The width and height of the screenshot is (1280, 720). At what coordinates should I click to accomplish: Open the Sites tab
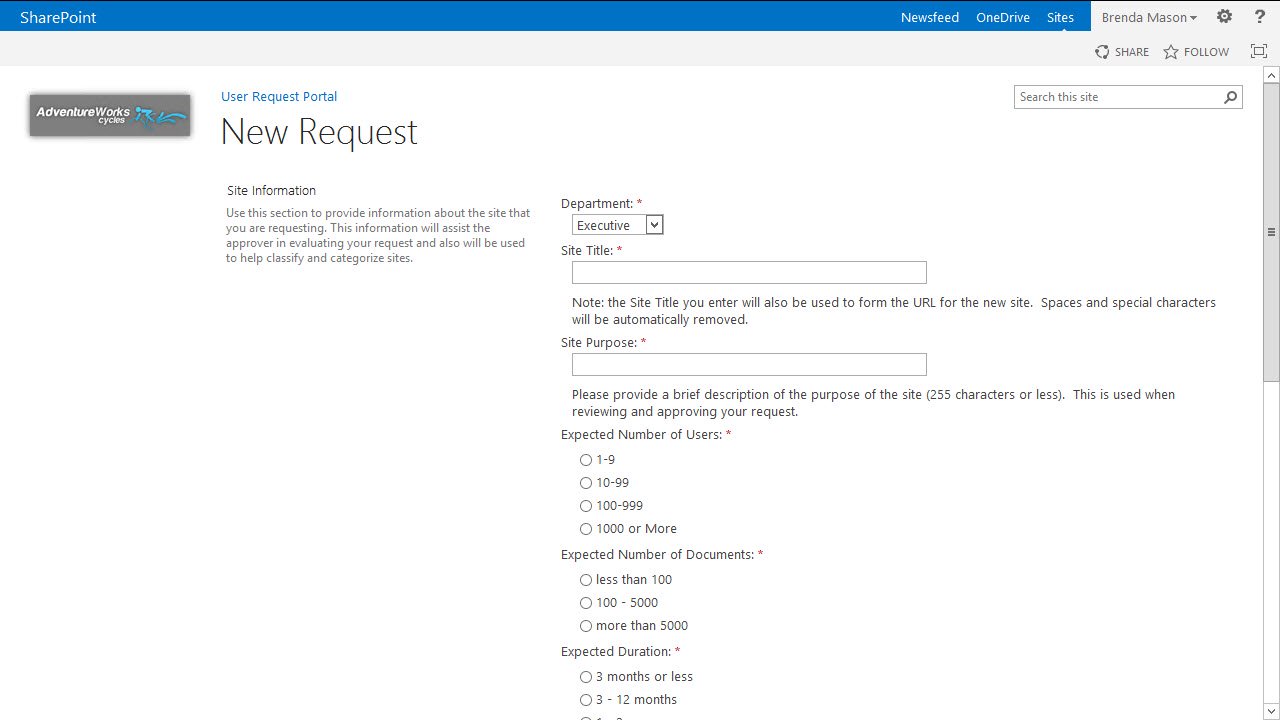click(1061, 17)
